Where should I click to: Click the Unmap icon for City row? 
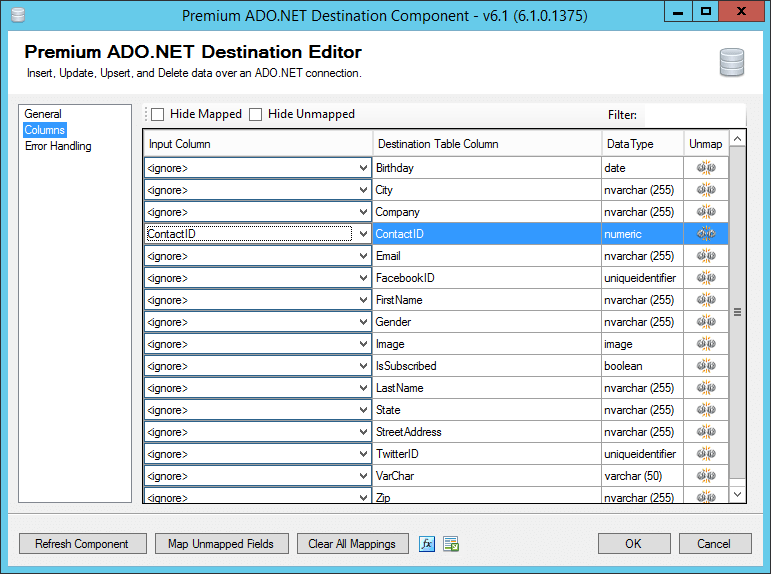pyautogui.click(x=706, y=190)
